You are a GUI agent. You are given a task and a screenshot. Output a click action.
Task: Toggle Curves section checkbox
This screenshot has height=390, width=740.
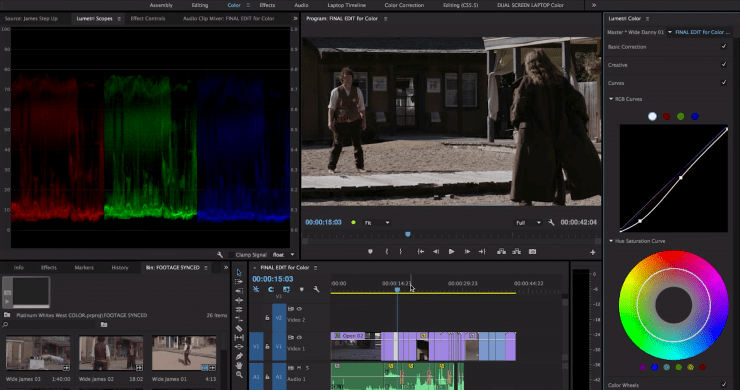click(724, 82)
